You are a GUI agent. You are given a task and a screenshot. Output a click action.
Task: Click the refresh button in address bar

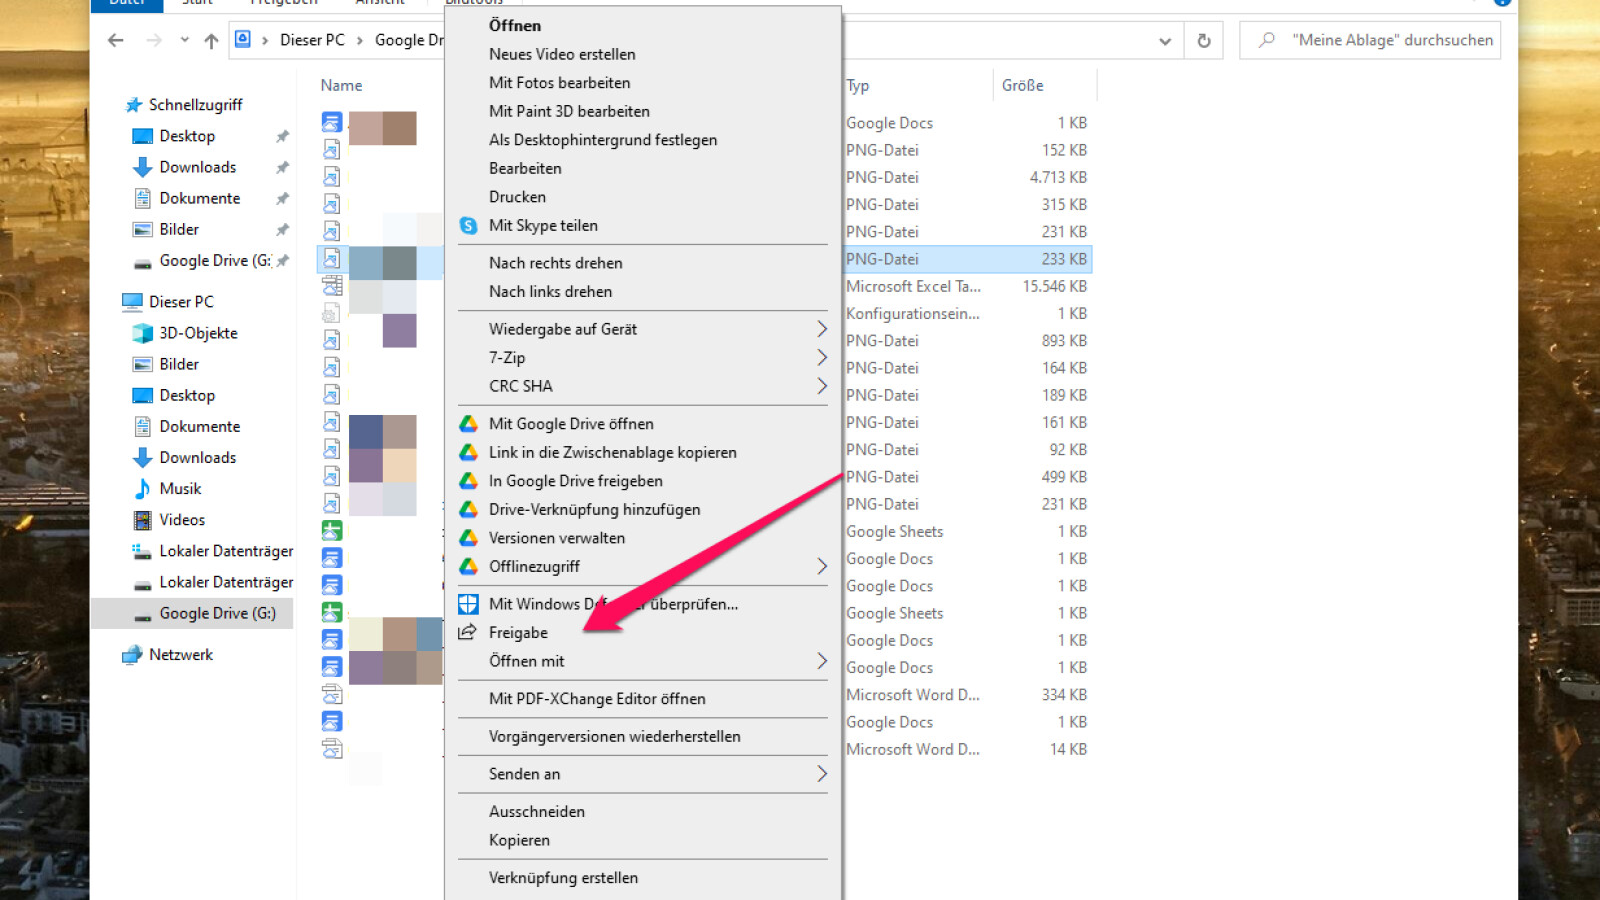point(1204,41)
